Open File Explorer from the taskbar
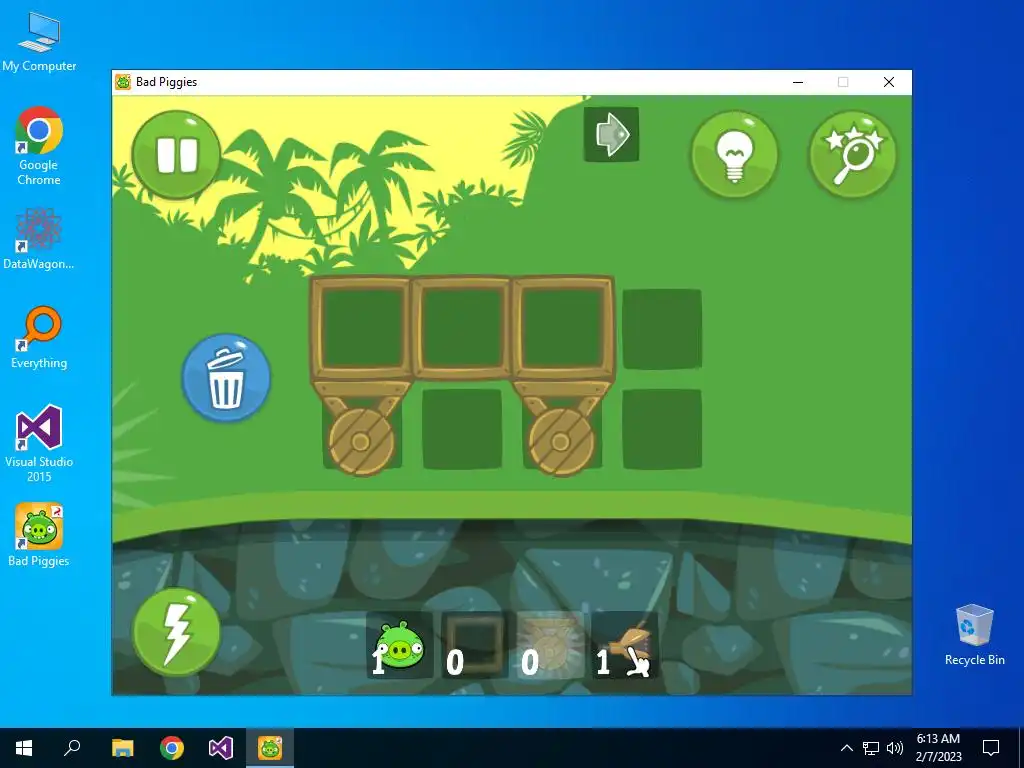Screen dimensions: 1024x768 tap(123, 748)
